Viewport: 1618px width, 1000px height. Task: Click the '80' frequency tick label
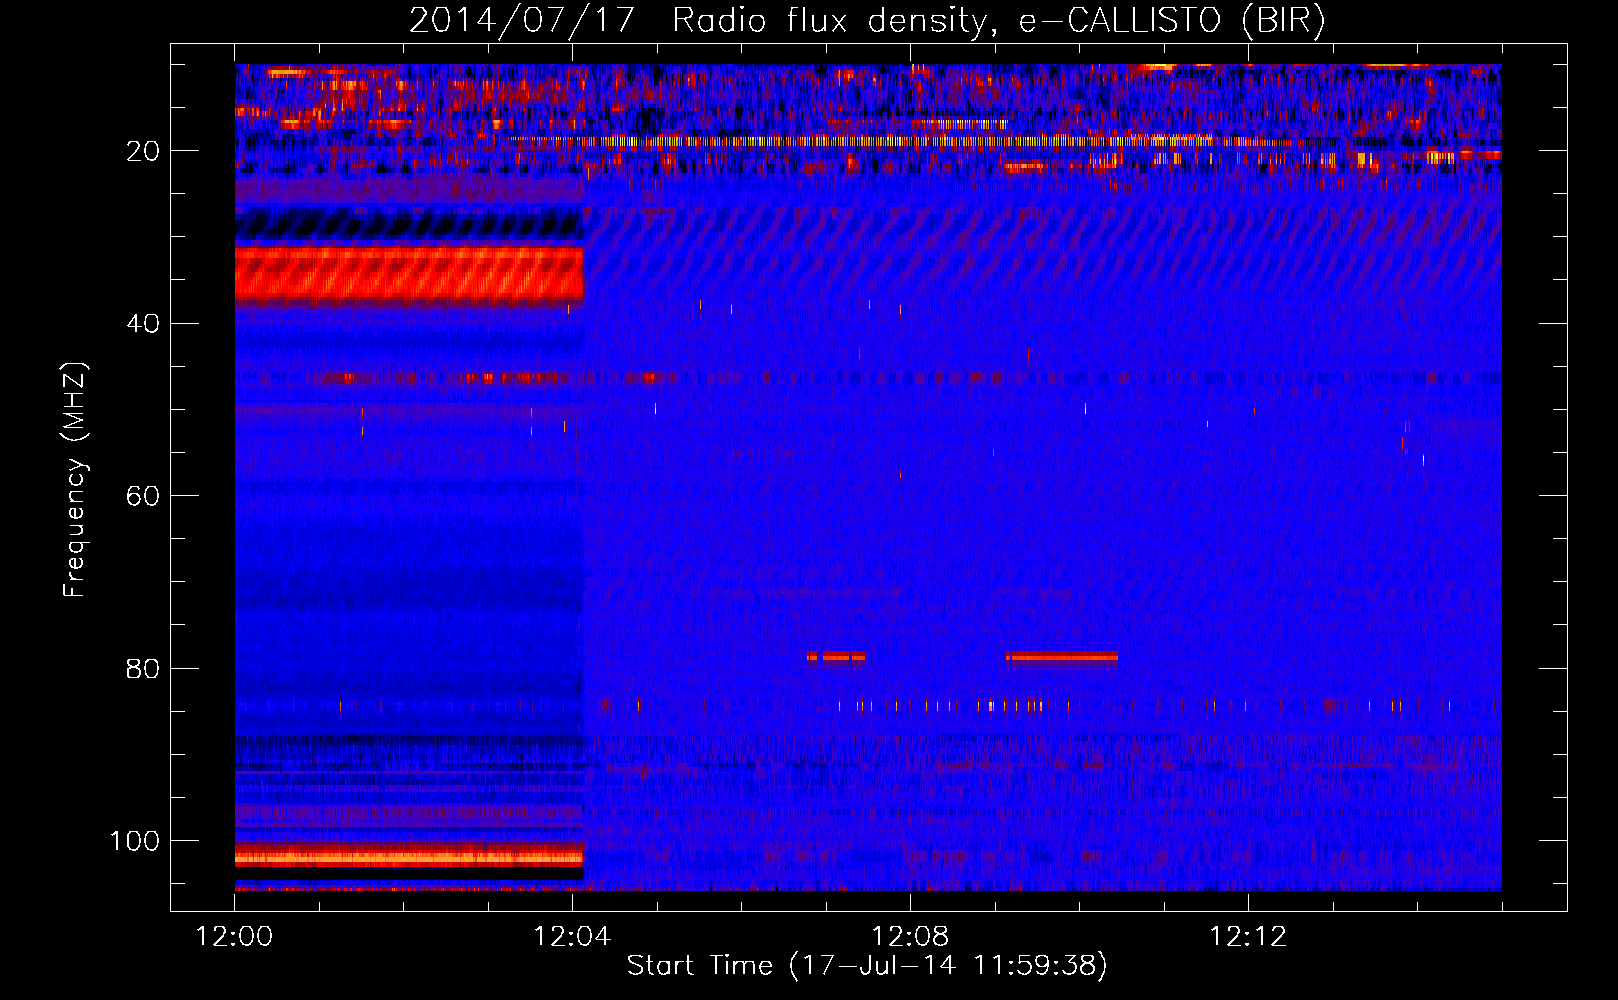pos(143,668)
